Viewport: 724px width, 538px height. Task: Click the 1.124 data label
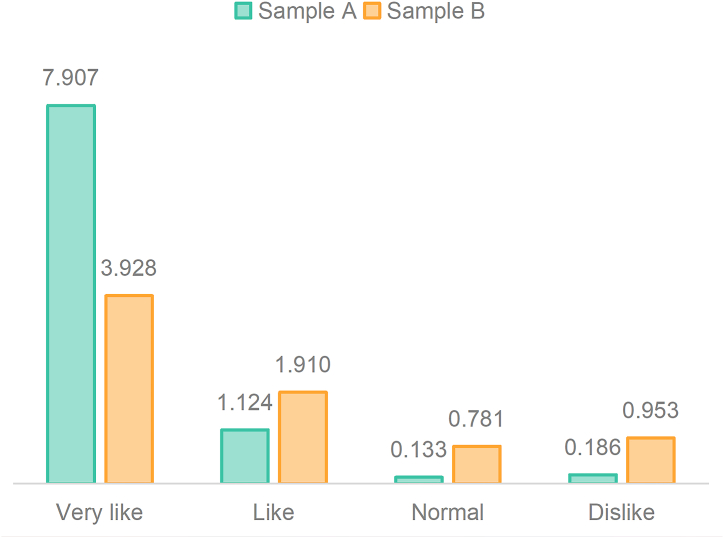245,403
